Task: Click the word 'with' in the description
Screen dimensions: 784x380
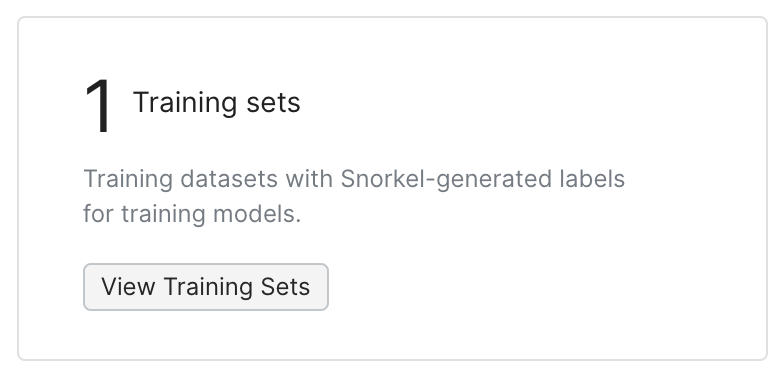Action: [x=309, y=178]
